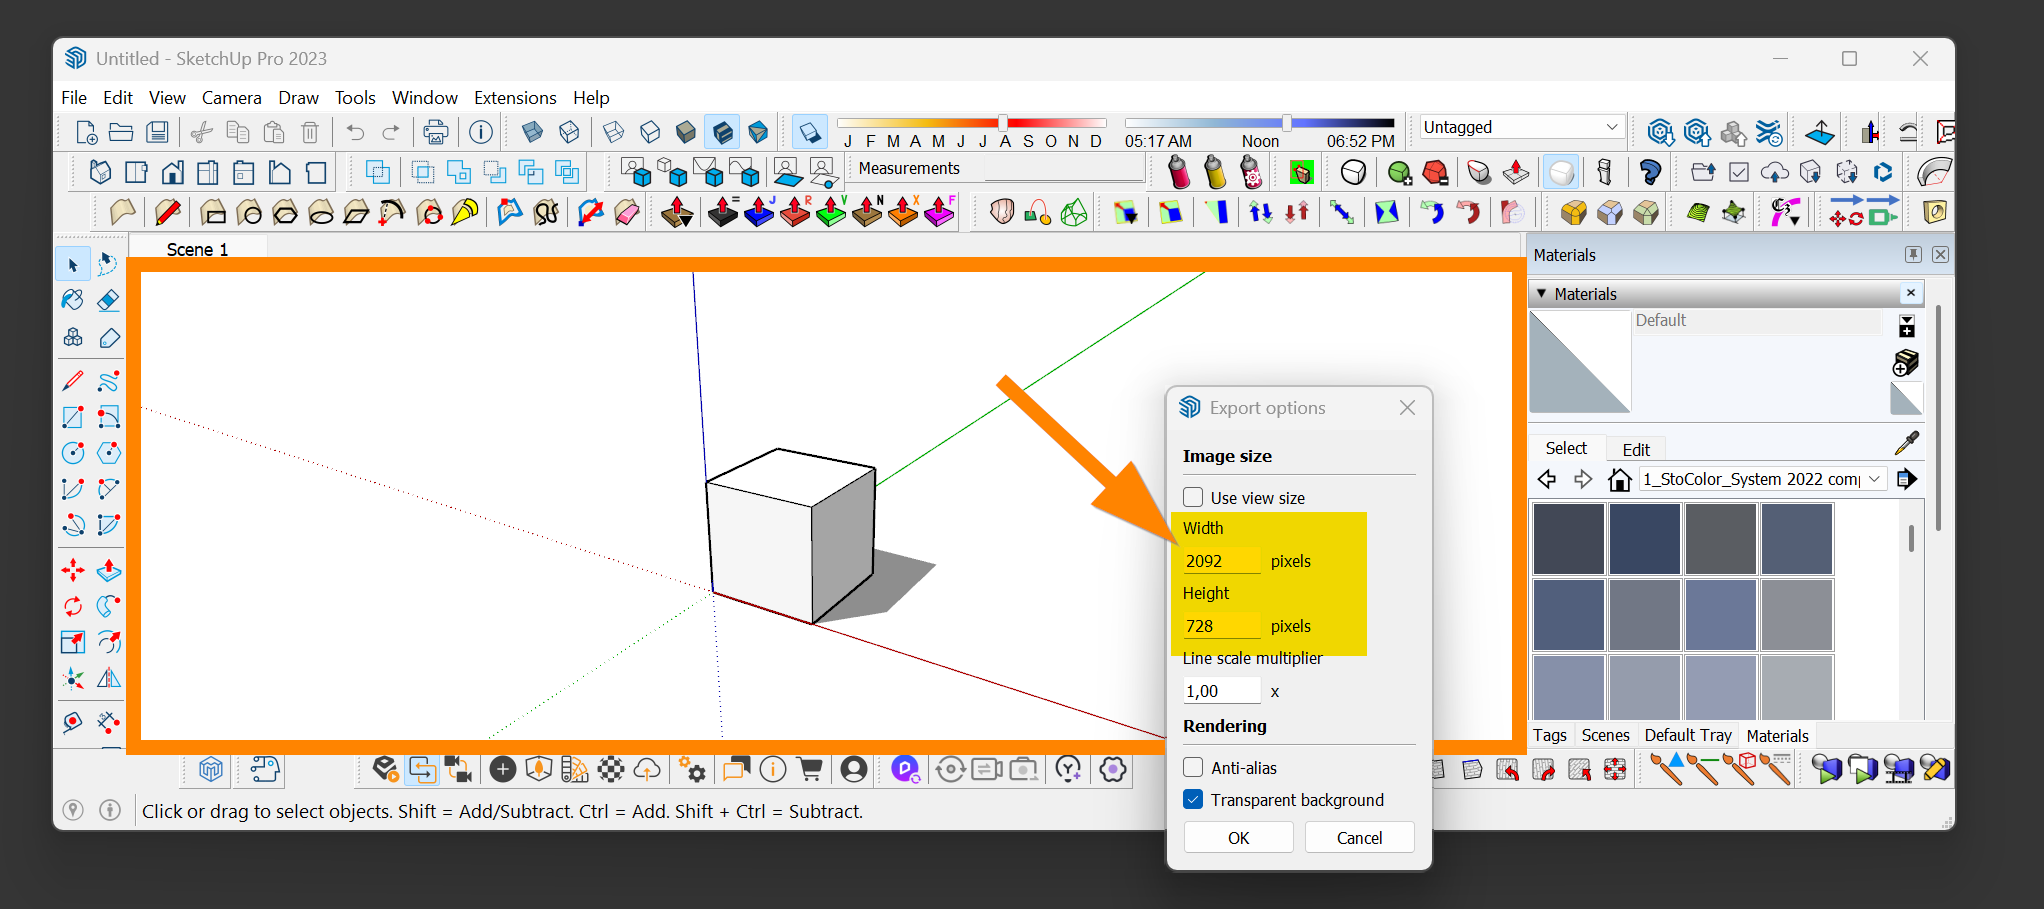Open the Extensions menu
The width and height of the screenshot is (2044, 909).
(x=515, y=97)
